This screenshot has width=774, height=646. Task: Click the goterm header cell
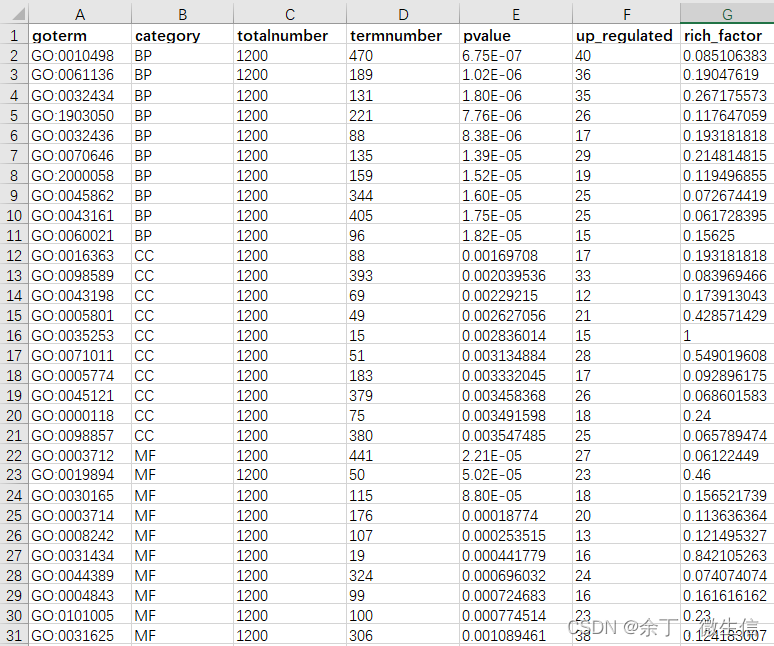[x=80, y=35]
